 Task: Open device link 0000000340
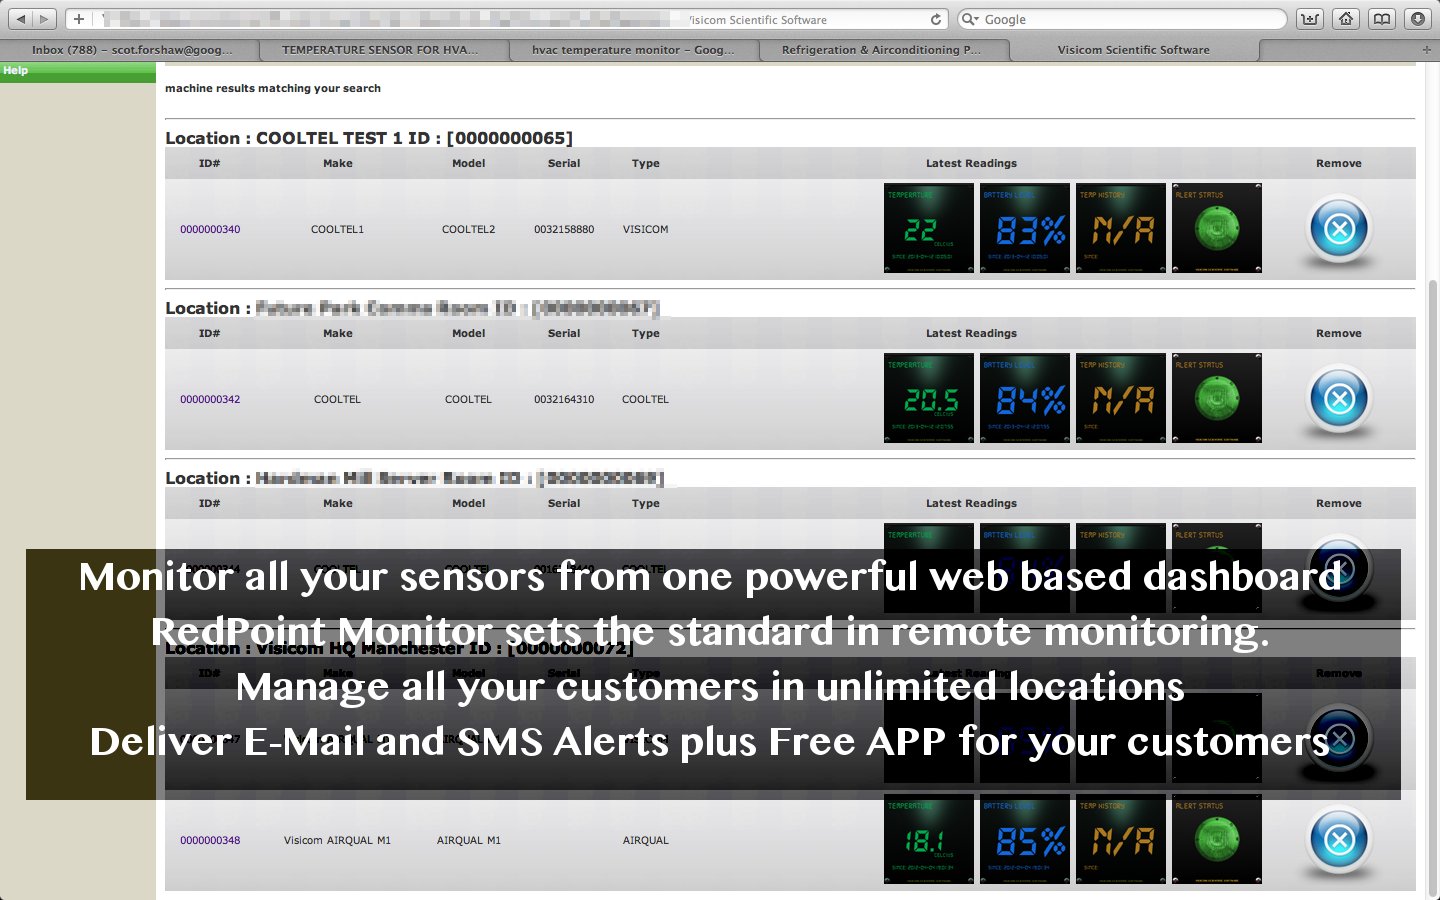[210, 229]
